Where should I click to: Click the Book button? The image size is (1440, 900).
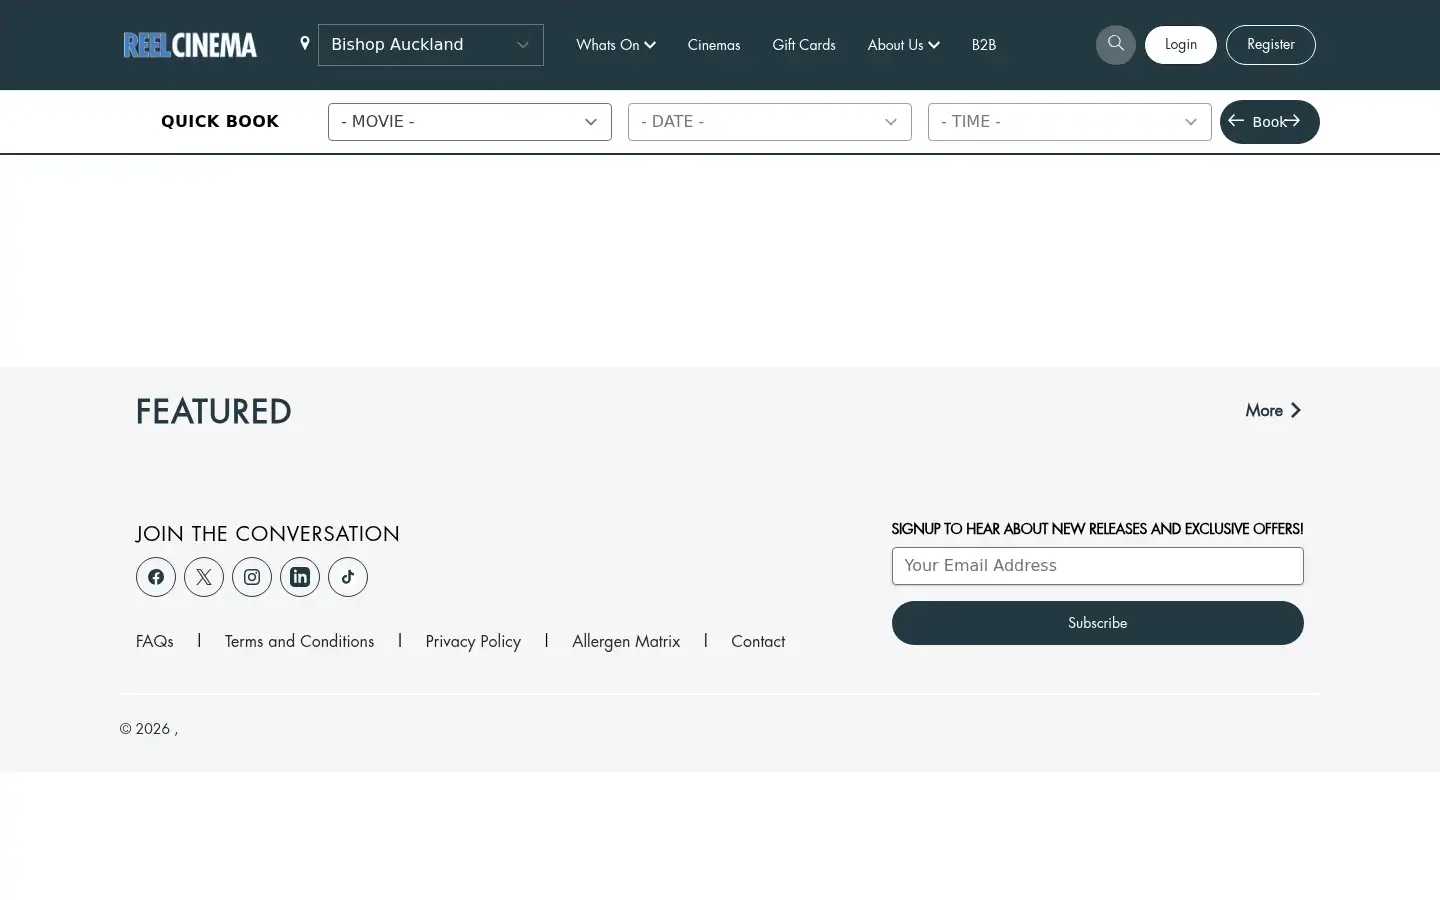(x=1270, y=122)
